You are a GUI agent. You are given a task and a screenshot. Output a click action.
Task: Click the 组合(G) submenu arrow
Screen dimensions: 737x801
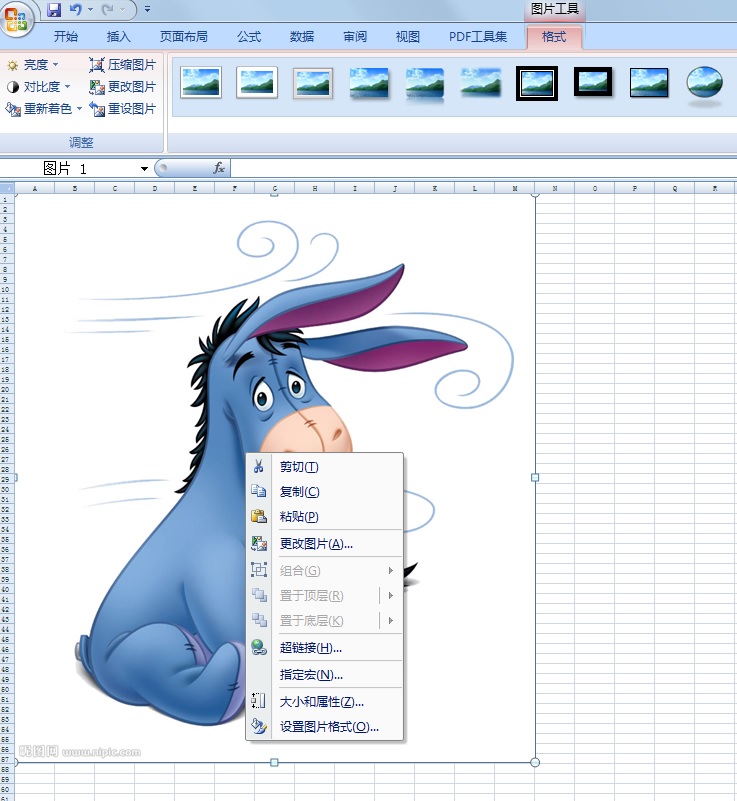391,570
